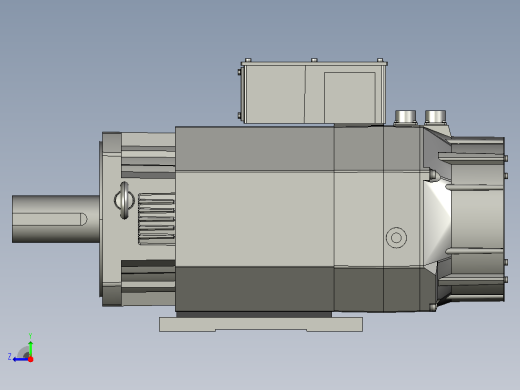Select the right round connector on top
520x390 pixels.
point(435,117)
